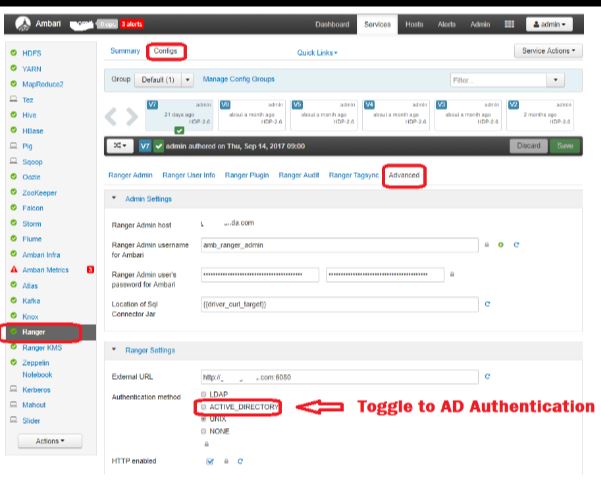The image size is (601, 482).
Task: Select NONE authentication method
Action: click(x=204, y=431)
